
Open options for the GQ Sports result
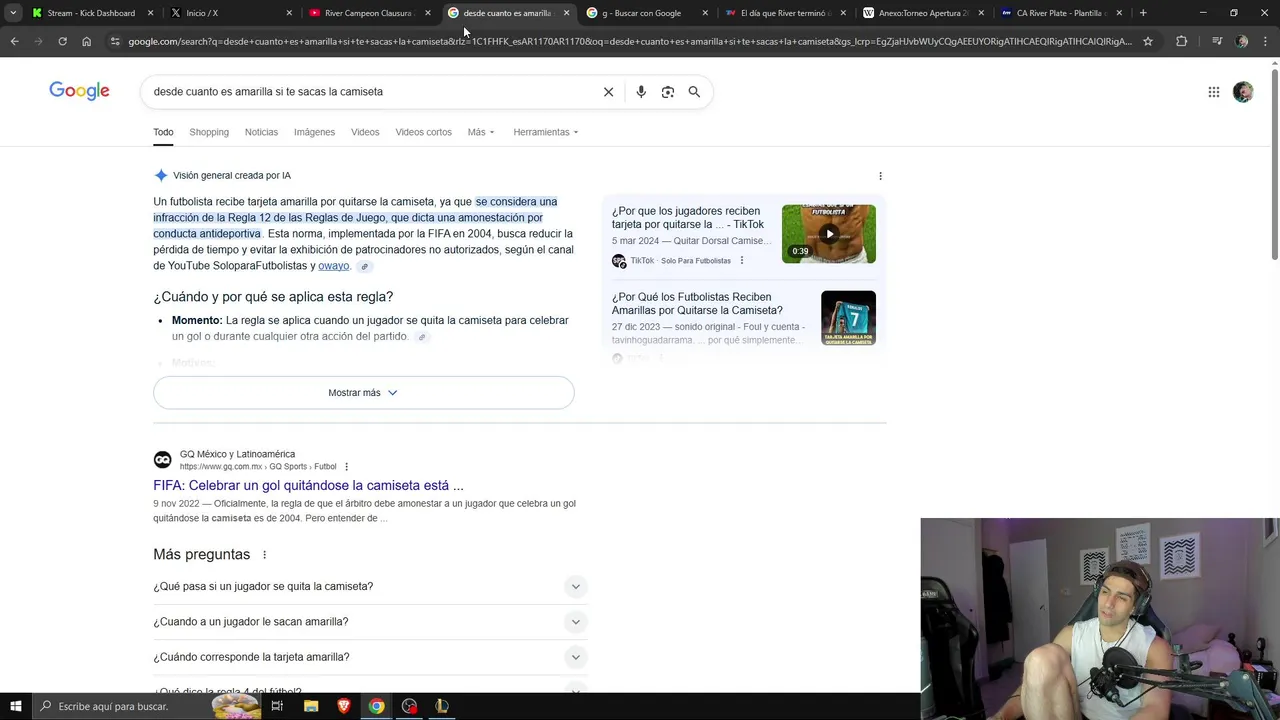click(346, 467)
